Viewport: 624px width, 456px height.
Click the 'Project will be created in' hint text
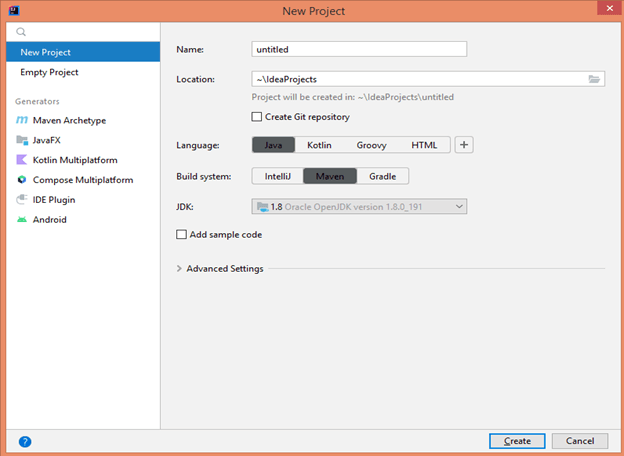pos(353,97)
